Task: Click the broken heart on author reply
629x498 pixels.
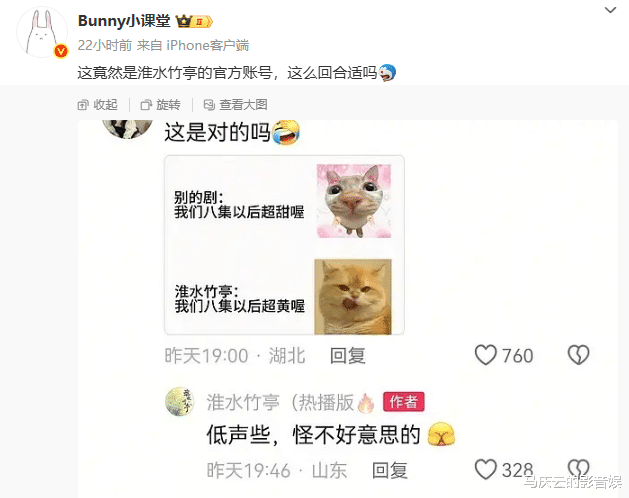Action: point(578,469)
